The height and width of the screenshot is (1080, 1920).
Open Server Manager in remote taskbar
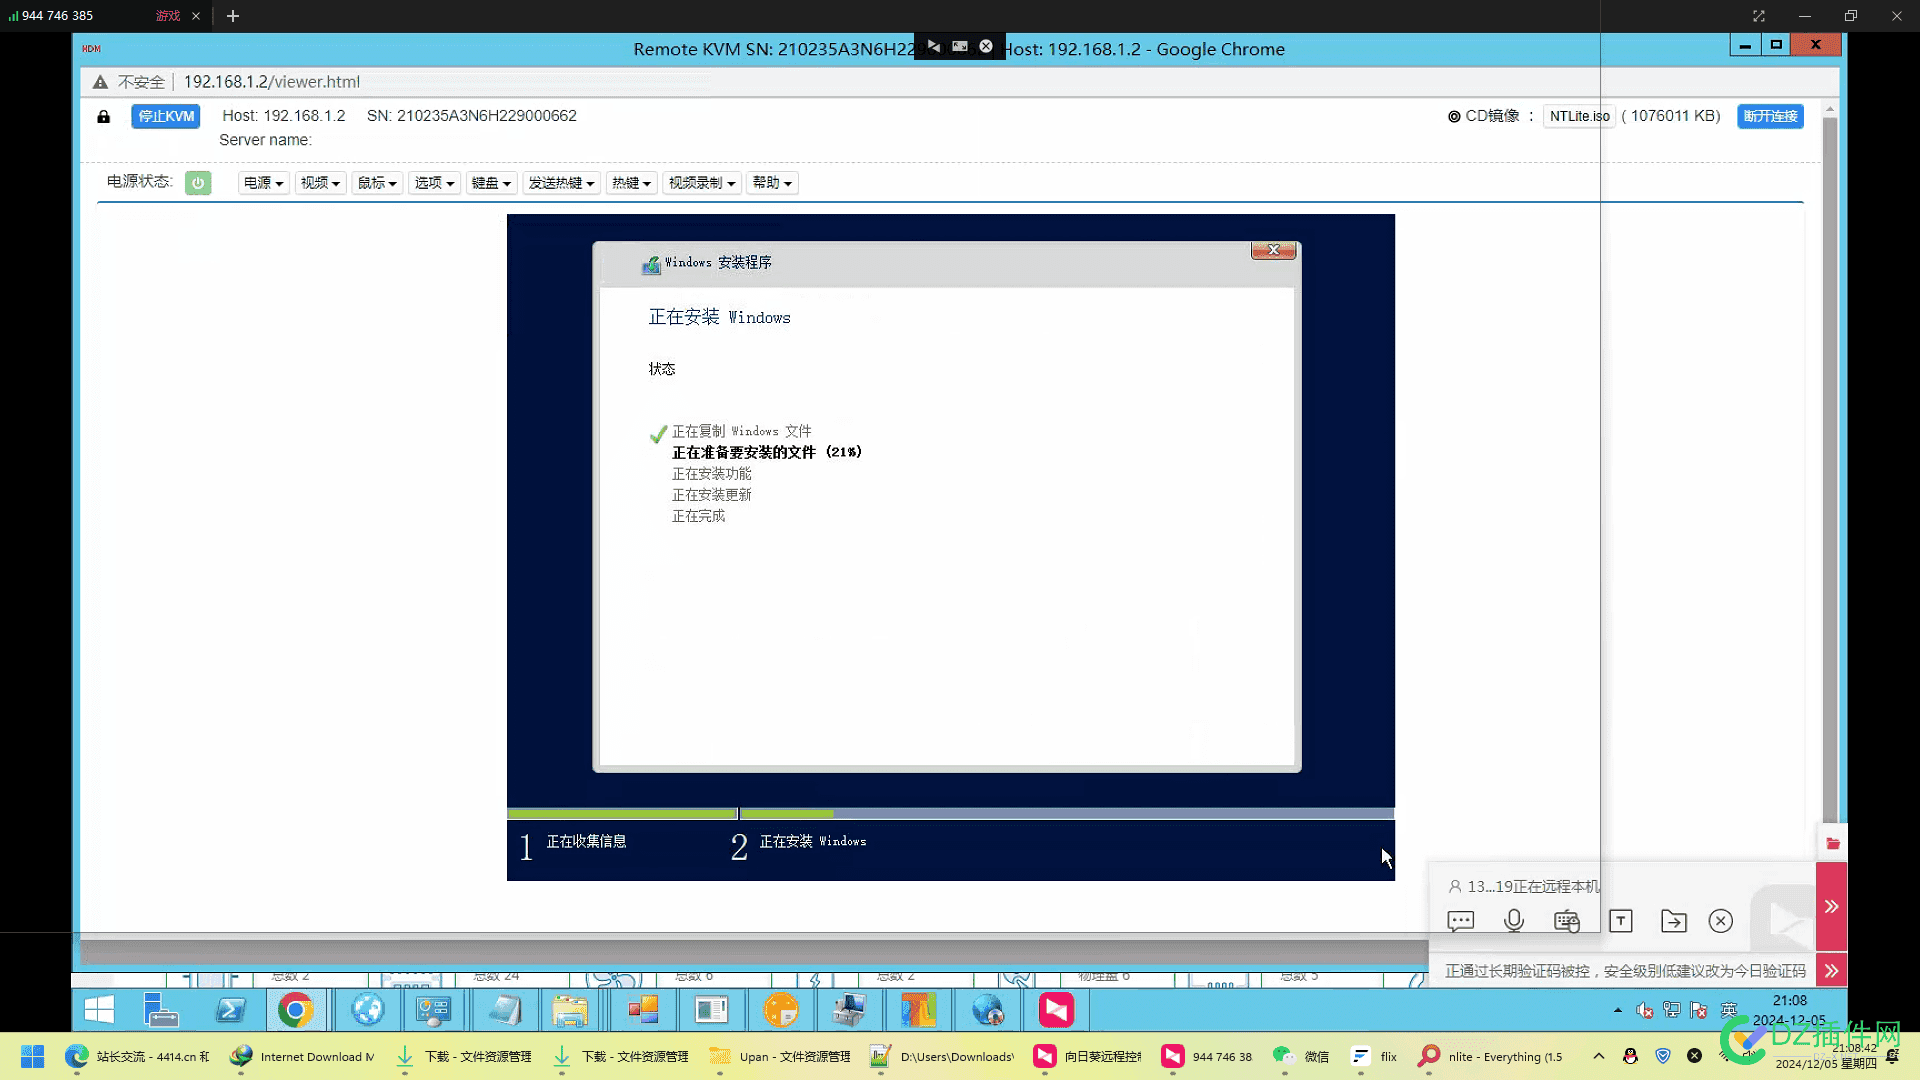coord(160,1010)
